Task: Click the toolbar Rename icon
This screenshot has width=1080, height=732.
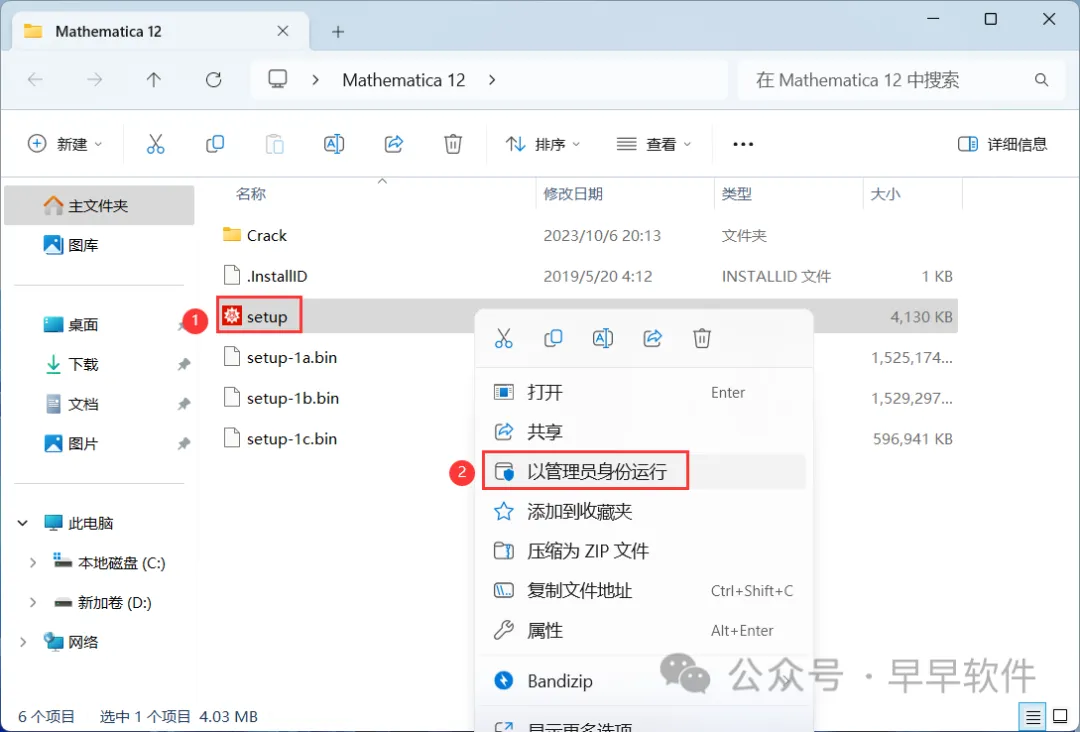Action: [x=334, y=144]
